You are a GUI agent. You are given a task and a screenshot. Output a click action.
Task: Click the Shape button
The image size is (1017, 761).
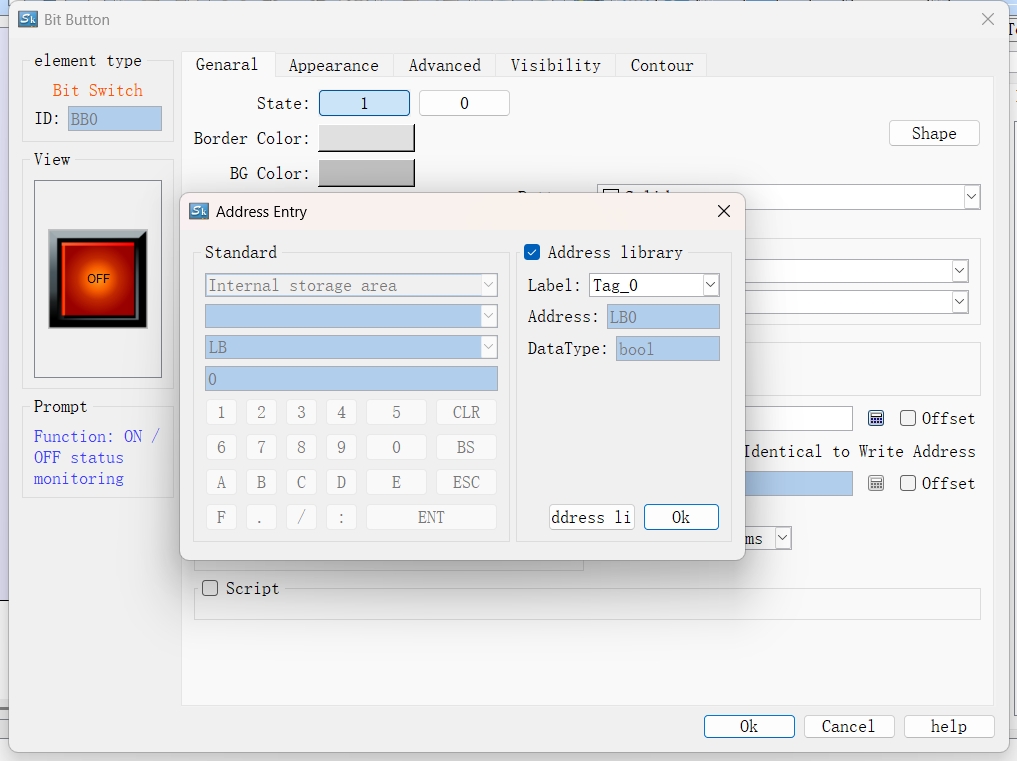tap(933, 133)
